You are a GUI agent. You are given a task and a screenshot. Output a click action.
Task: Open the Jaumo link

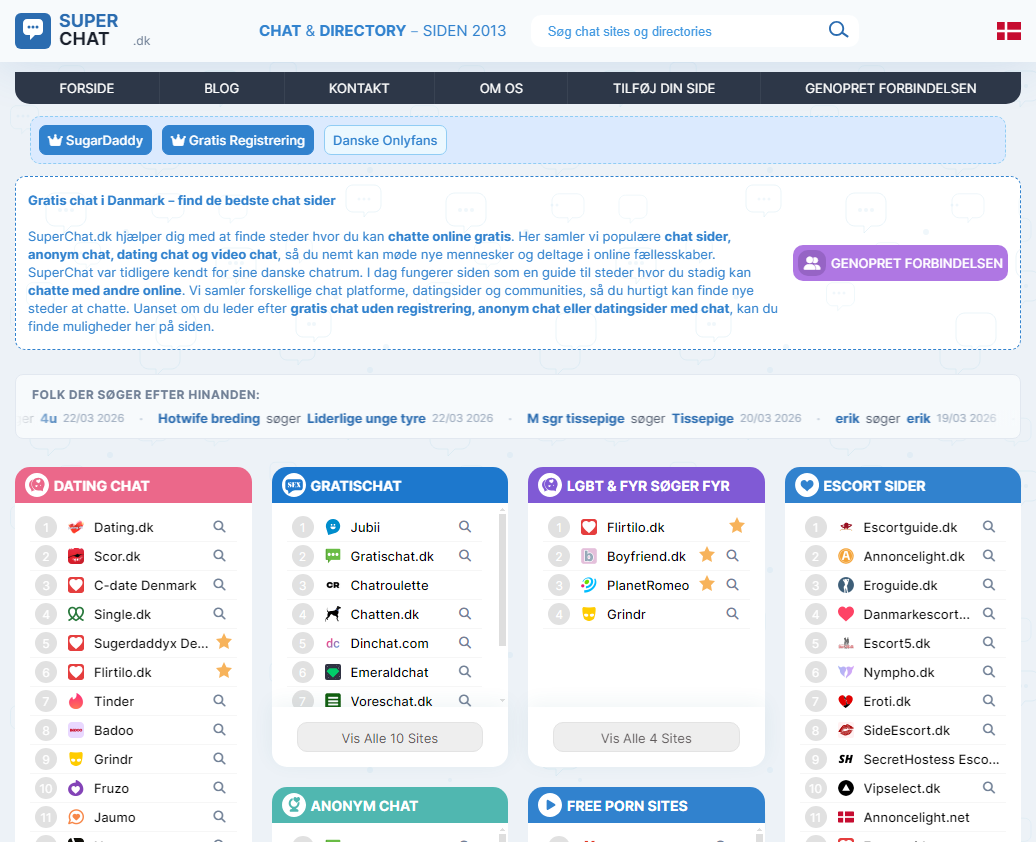114,818
